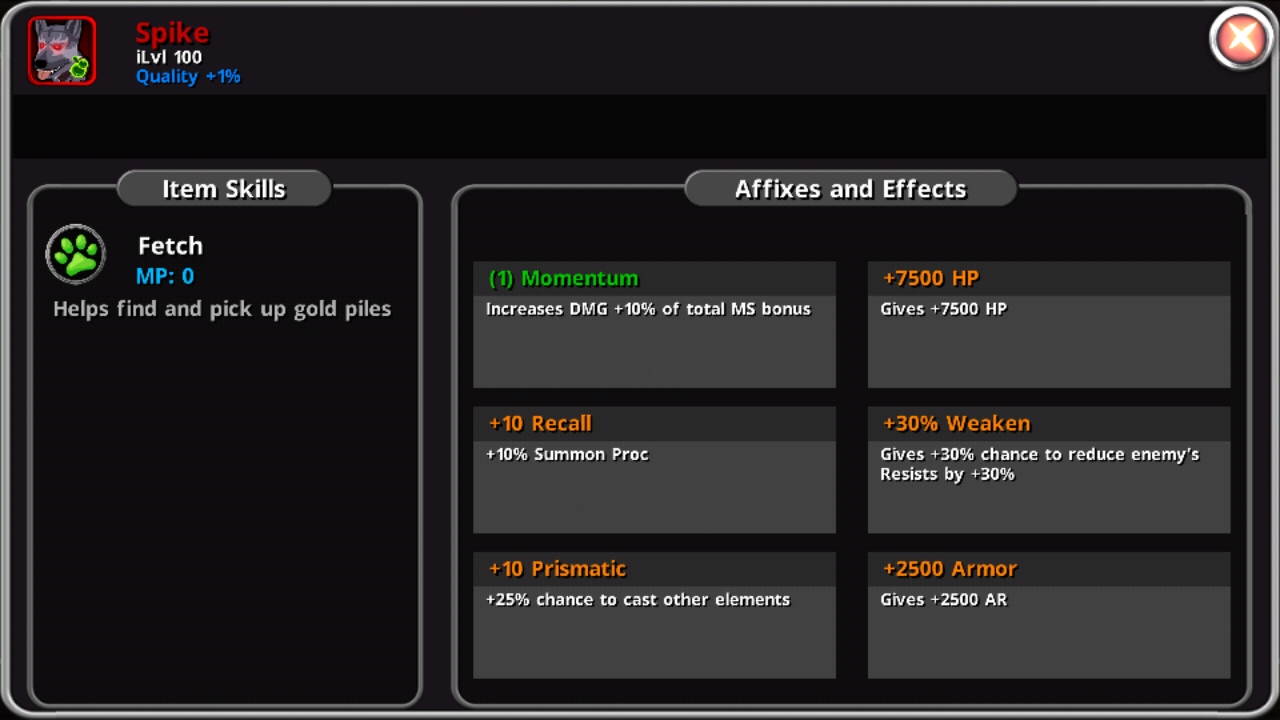
Task: Select the Item Skills header
Action: point(224,189)
